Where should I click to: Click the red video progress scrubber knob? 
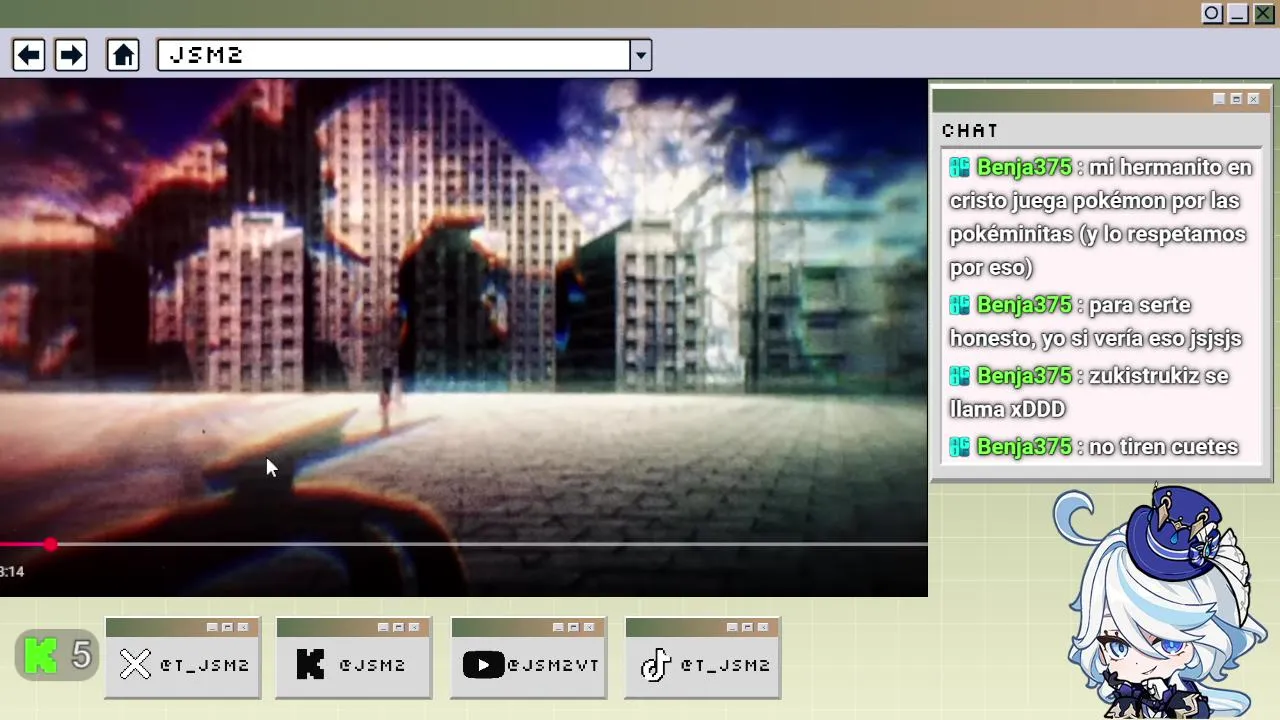[50, 544]
